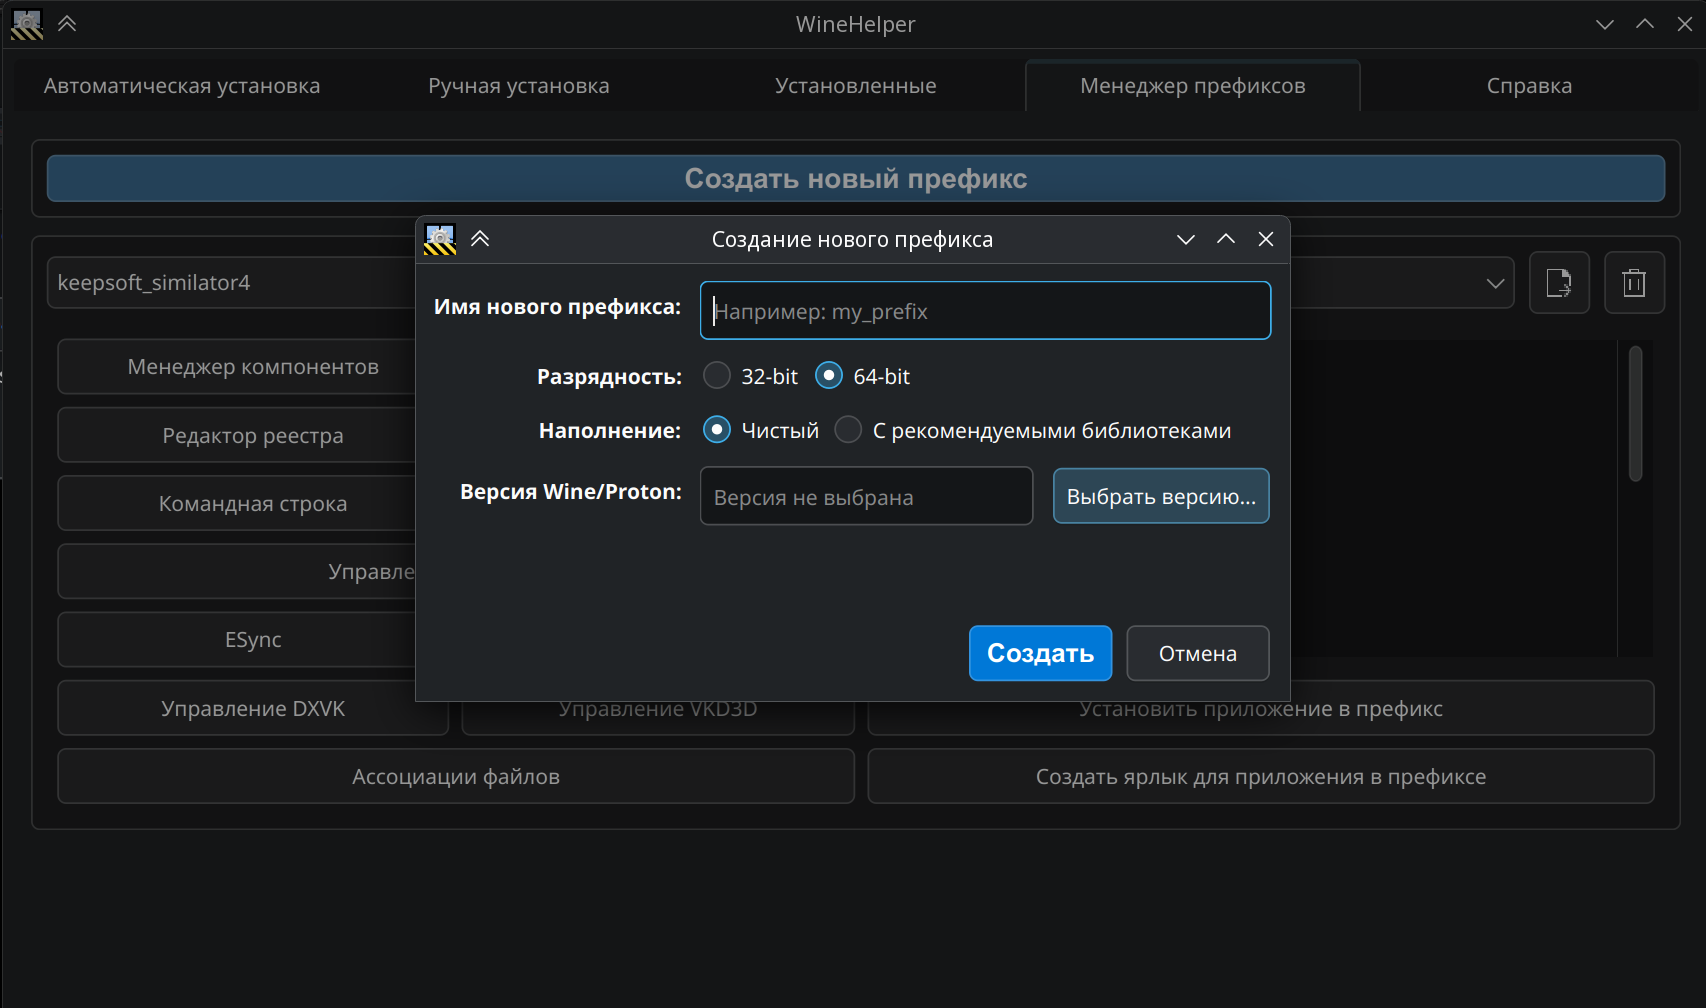
Task: Click the main window WineHelper app icon
Action: (27, 24)
